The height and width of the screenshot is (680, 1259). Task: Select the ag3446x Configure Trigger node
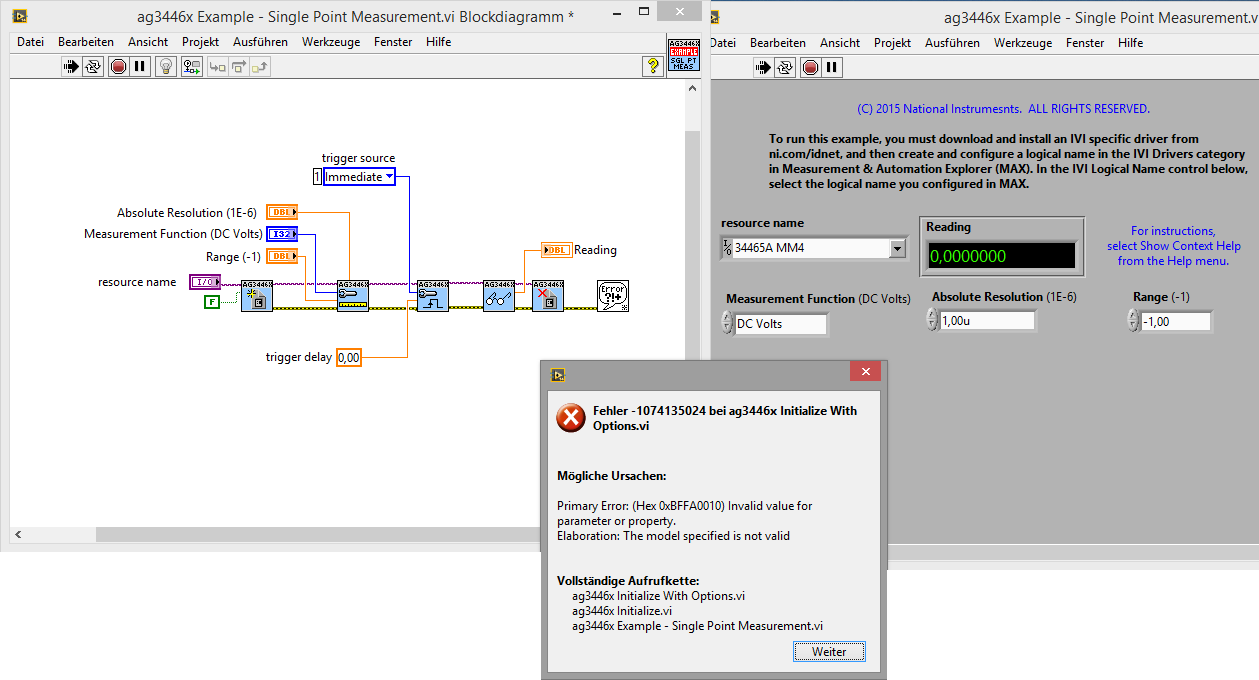[432, 296]
